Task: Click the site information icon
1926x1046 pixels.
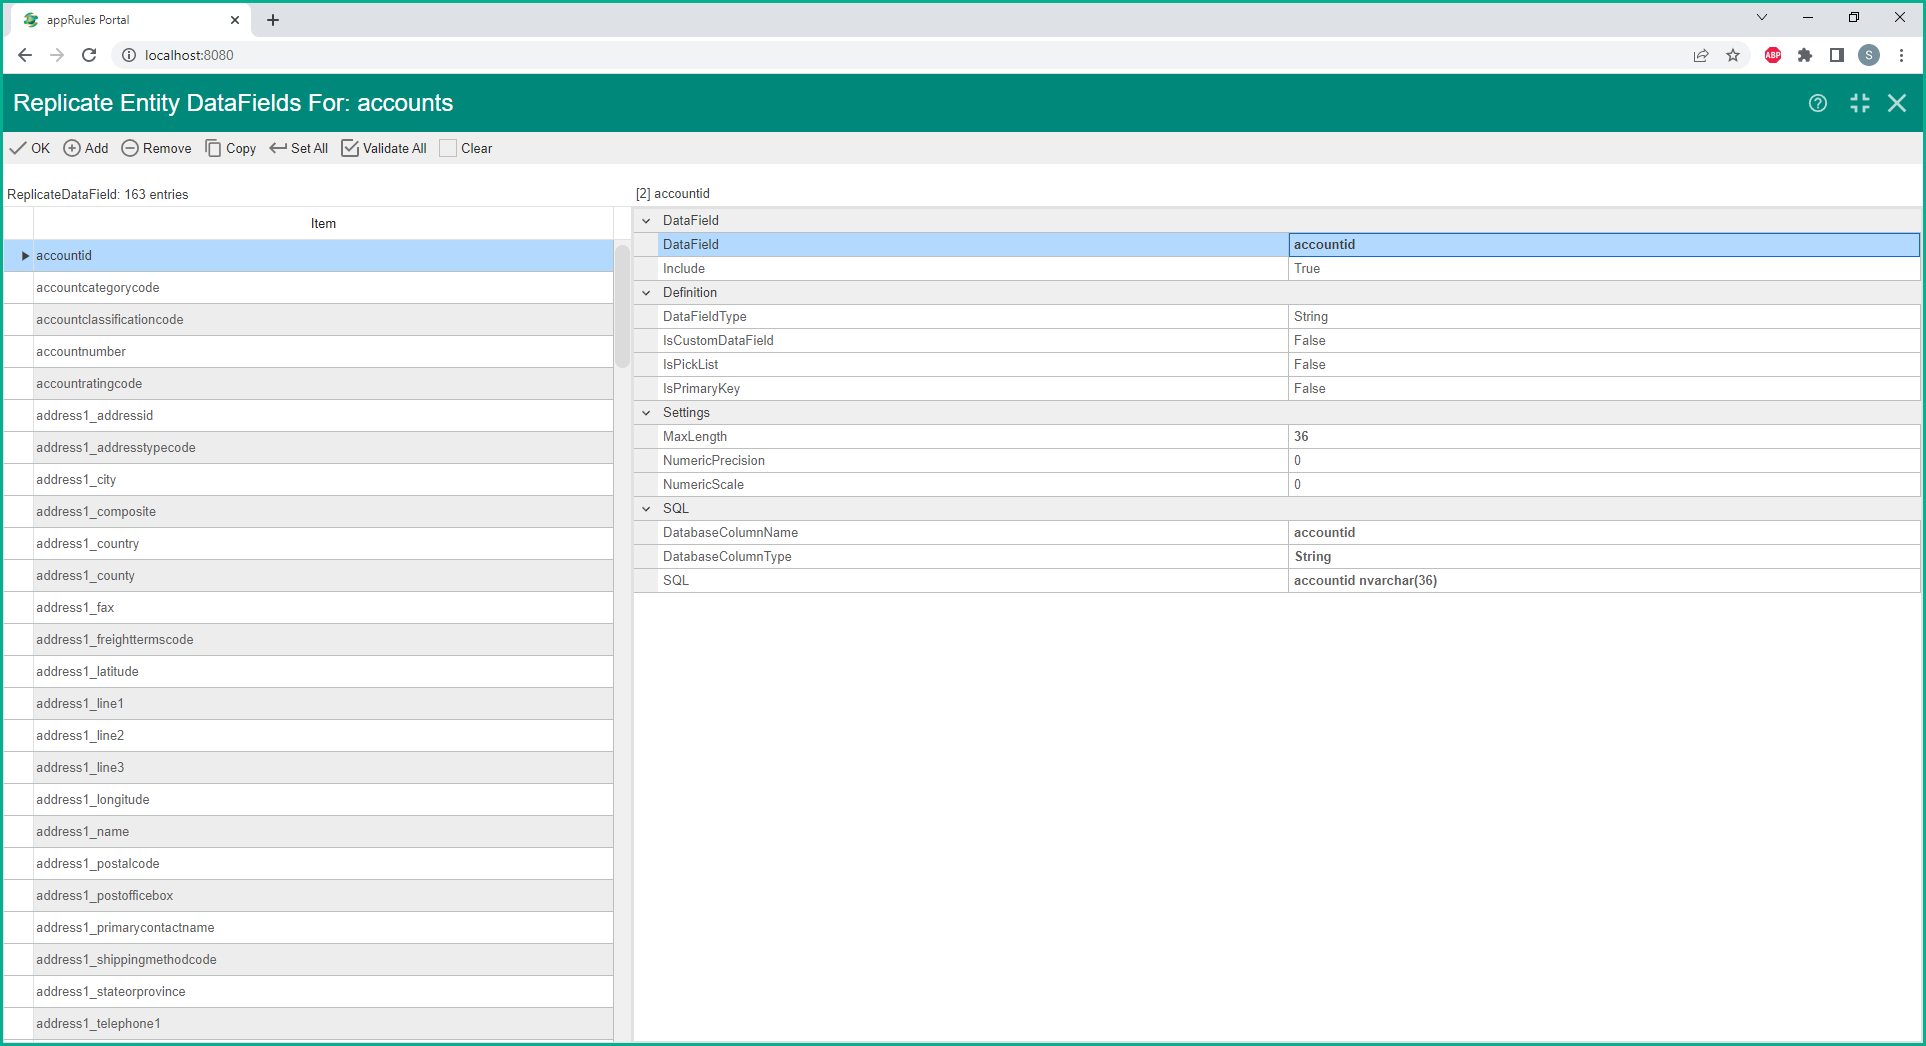Action: click(129, 55)
